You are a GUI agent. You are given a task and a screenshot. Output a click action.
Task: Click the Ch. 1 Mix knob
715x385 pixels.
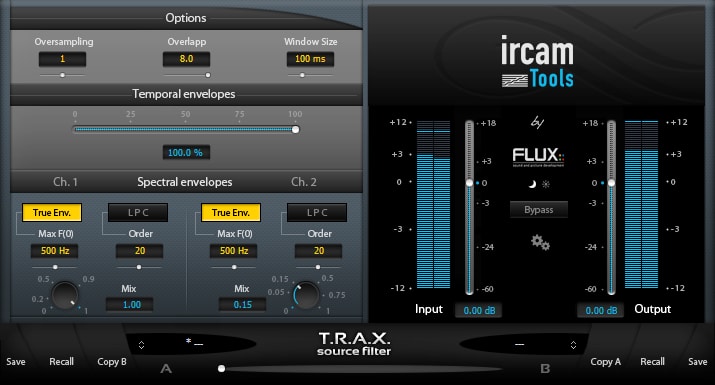point(65,295)
